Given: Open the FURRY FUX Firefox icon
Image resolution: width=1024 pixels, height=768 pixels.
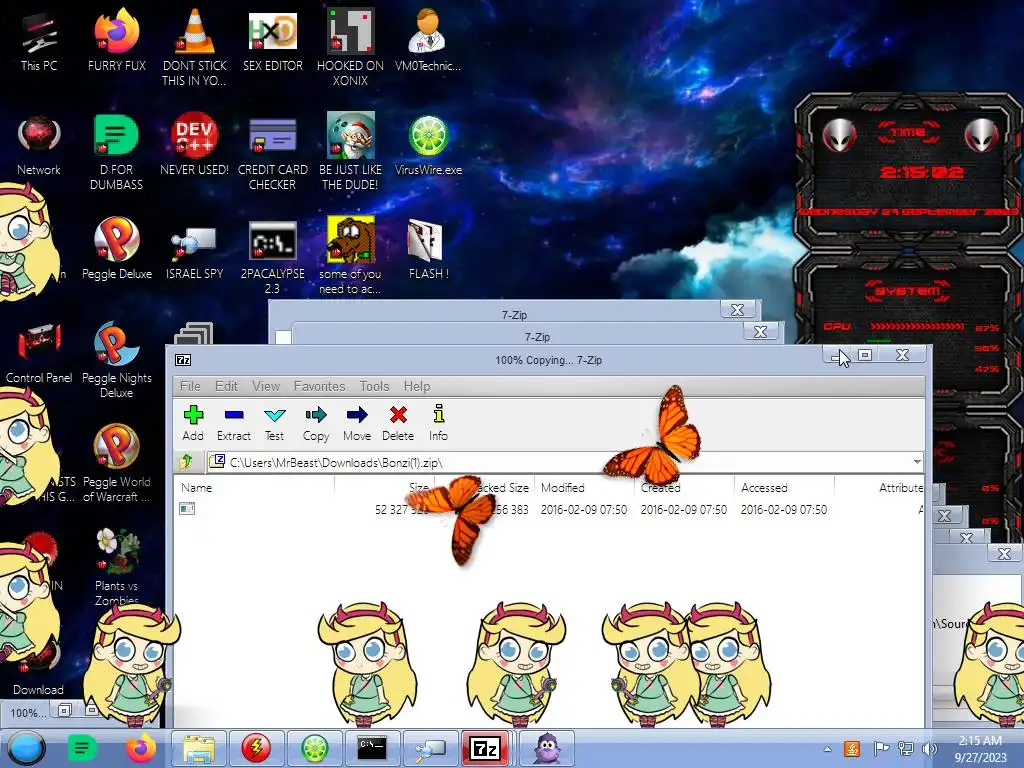Looking at the screenshot, I should coord(117,42).
